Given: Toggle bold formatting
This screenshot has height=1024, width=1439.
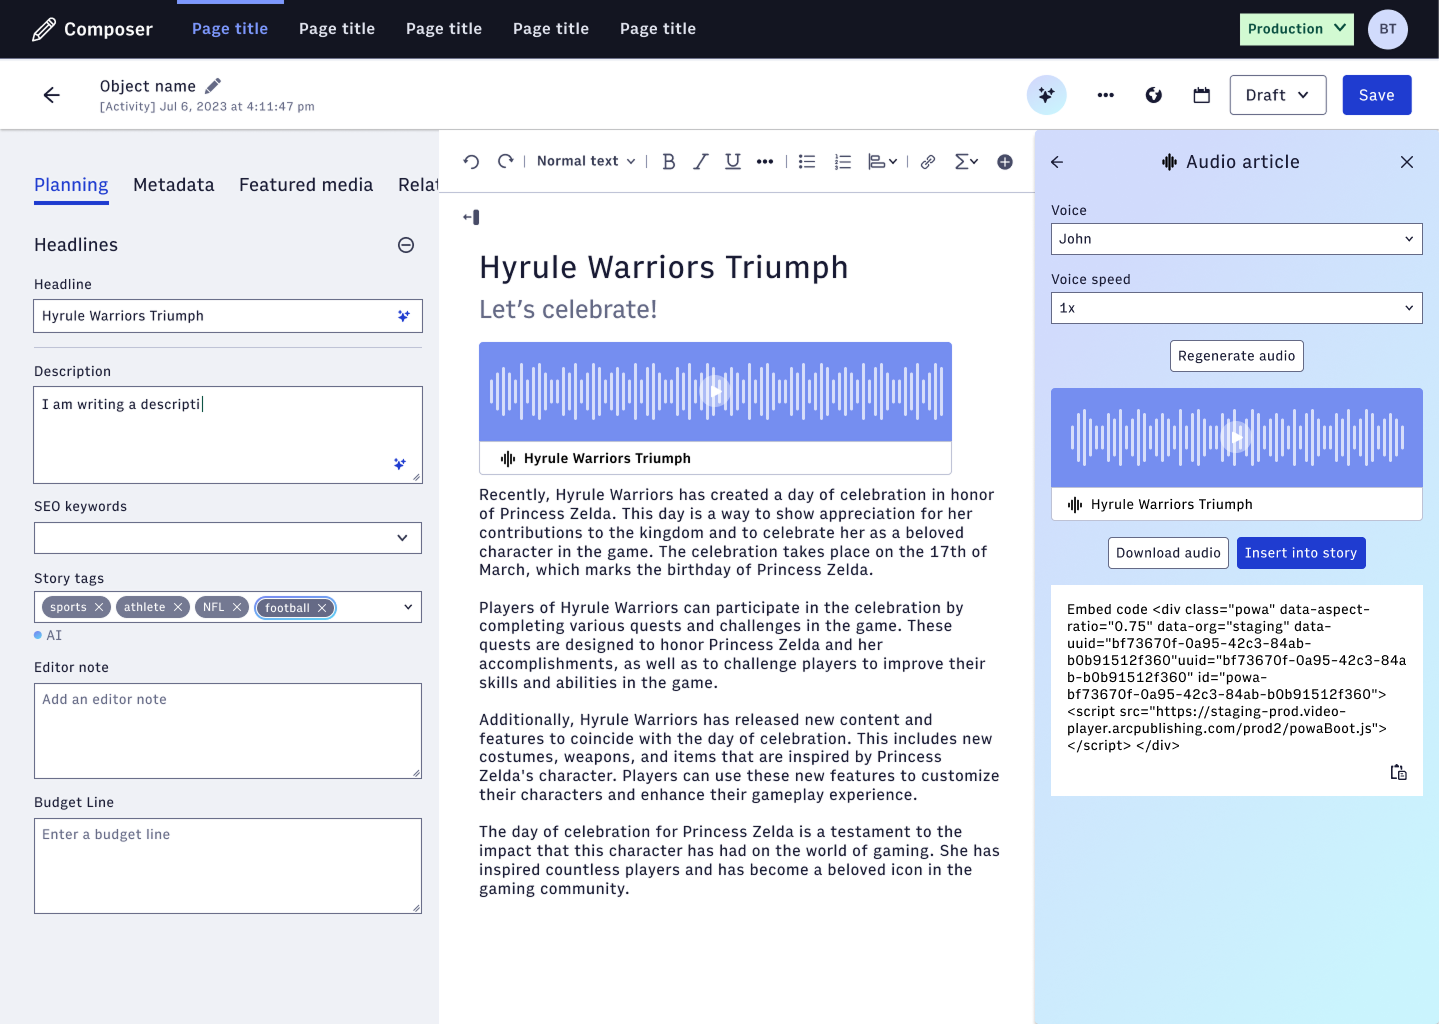Looking at the screenshot, I should [669, 161].
